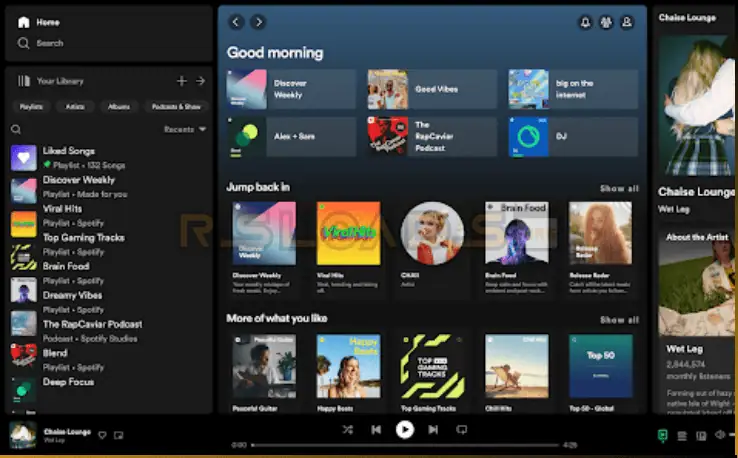Click the Chaise Lounge title in Now Playing panel
738x458 pixels.
click(696, 192)
